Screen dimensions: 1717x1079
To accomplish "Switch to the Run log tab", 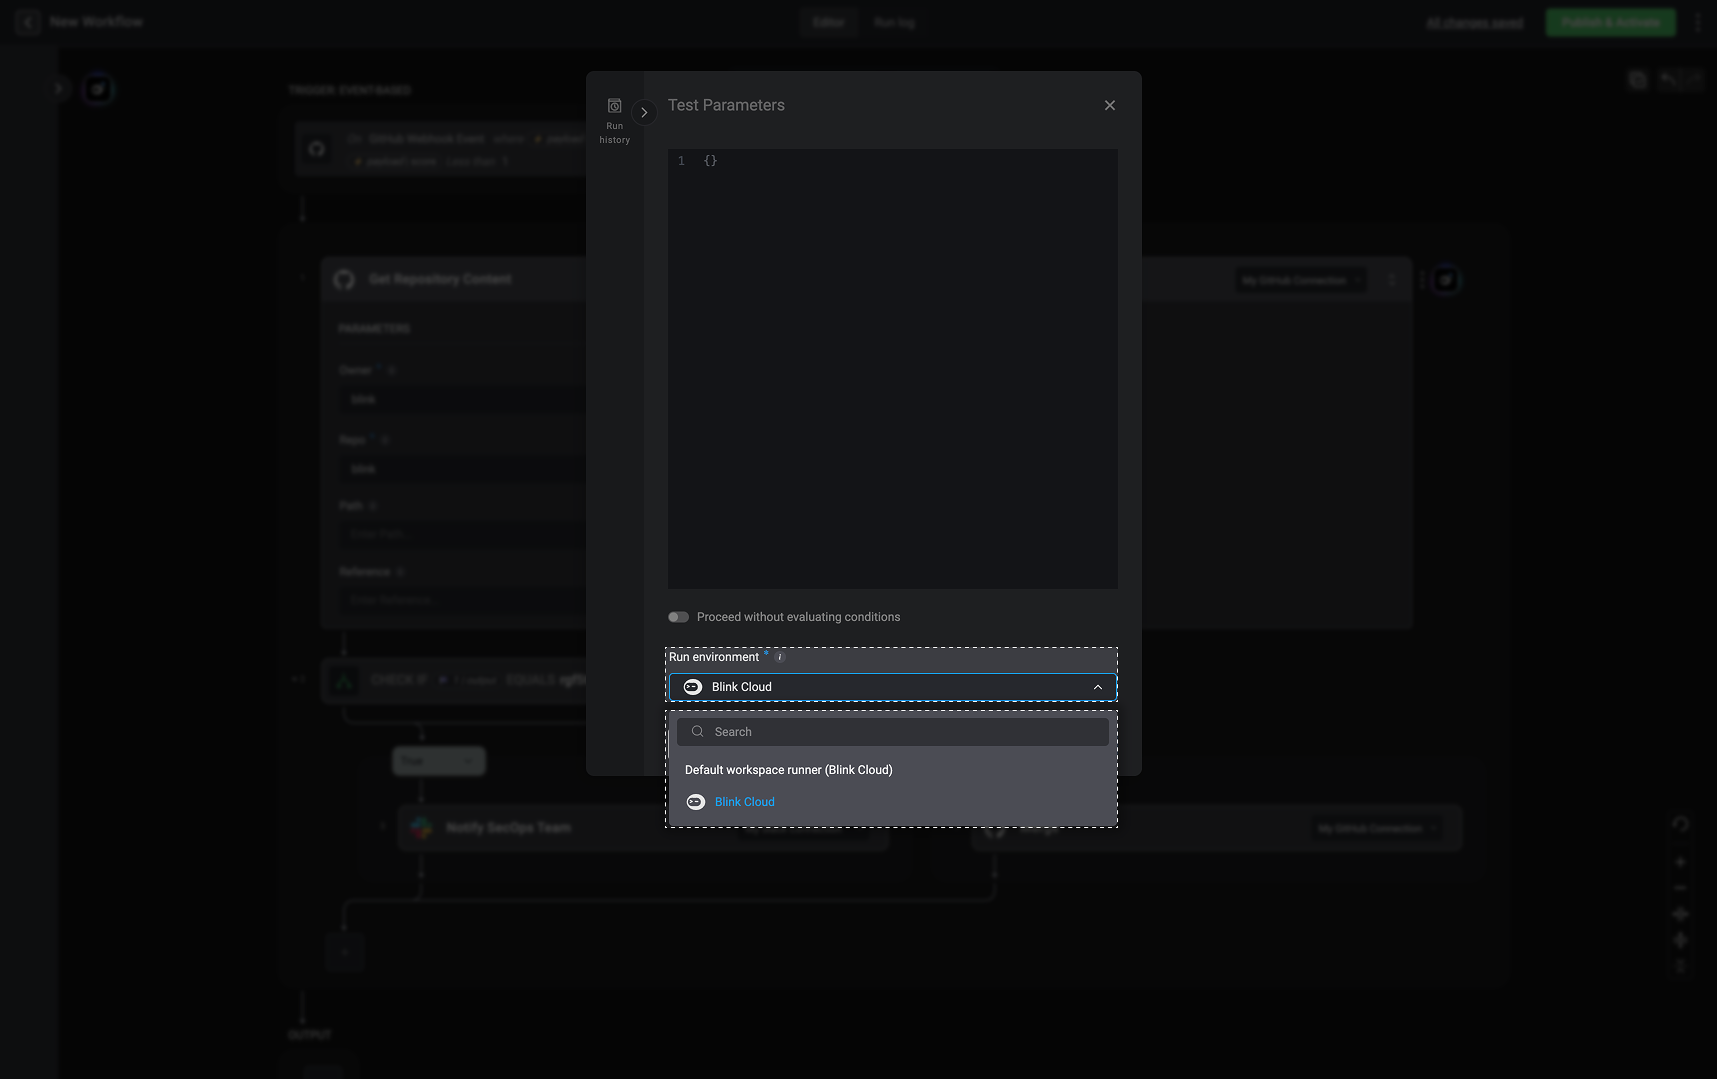I will click(x=894, y=22).
